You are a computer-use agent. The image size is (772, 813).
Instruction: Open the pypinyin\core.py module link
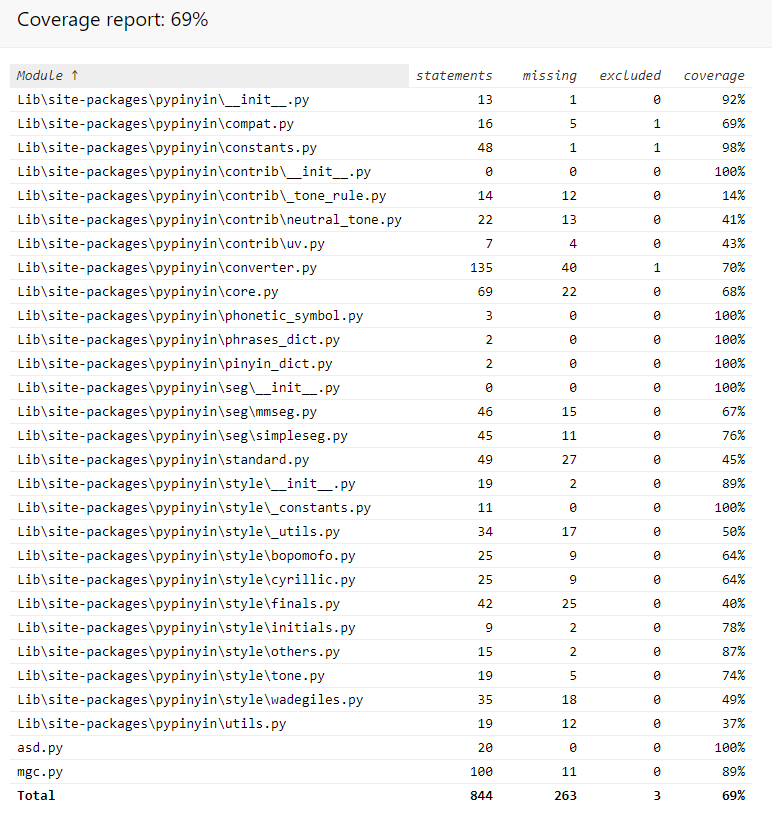tap(147, 292)
